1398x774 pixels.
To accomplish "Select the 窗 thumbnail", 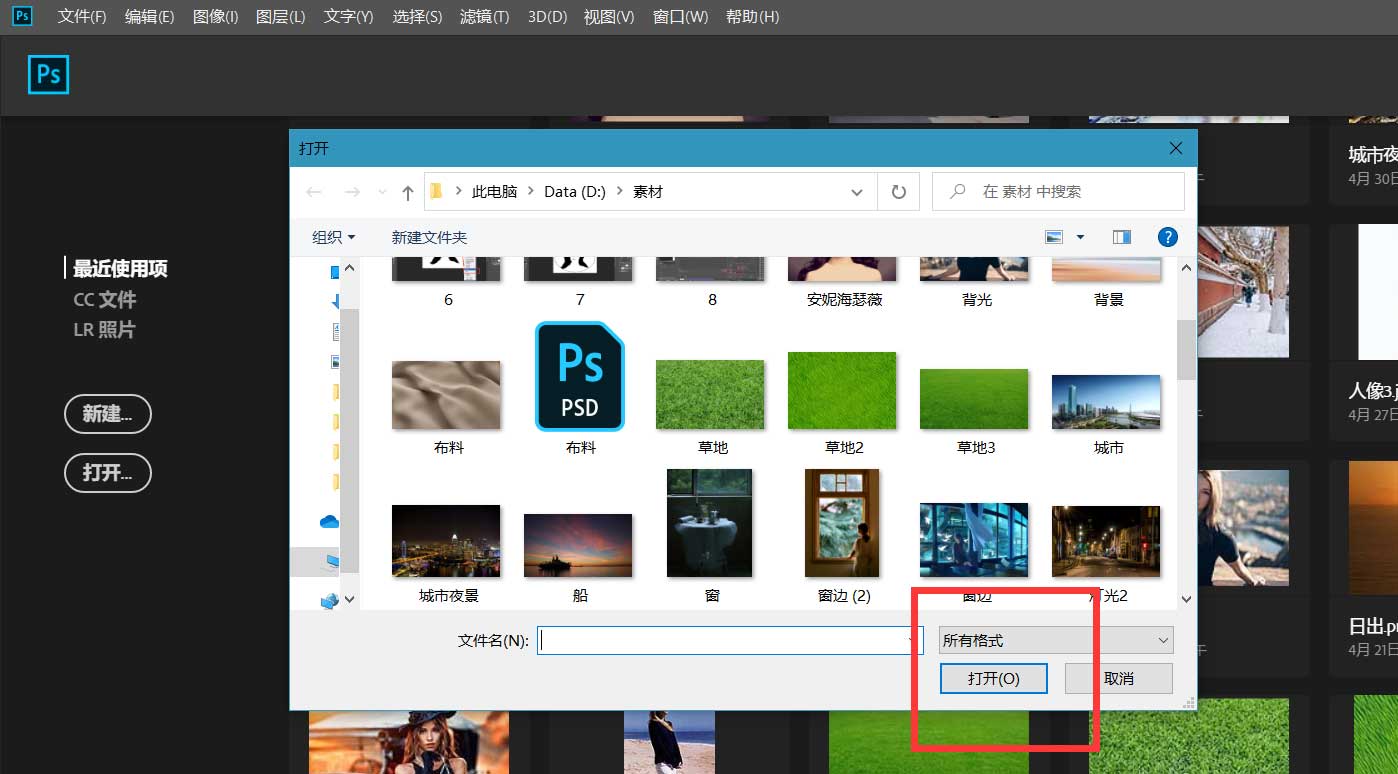I will tap(710, 523).
